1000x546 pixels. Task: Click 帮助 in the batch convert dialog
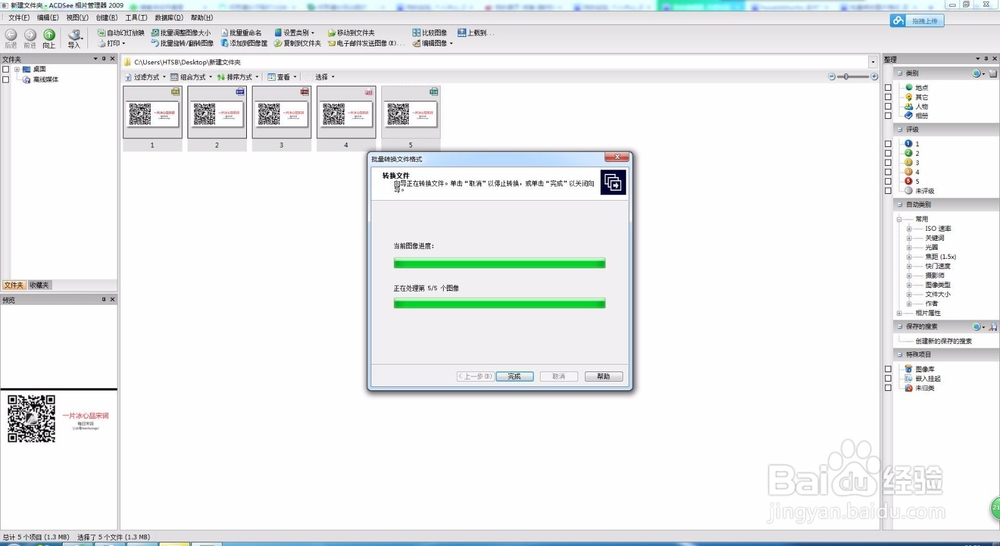[x=603, y=376]
